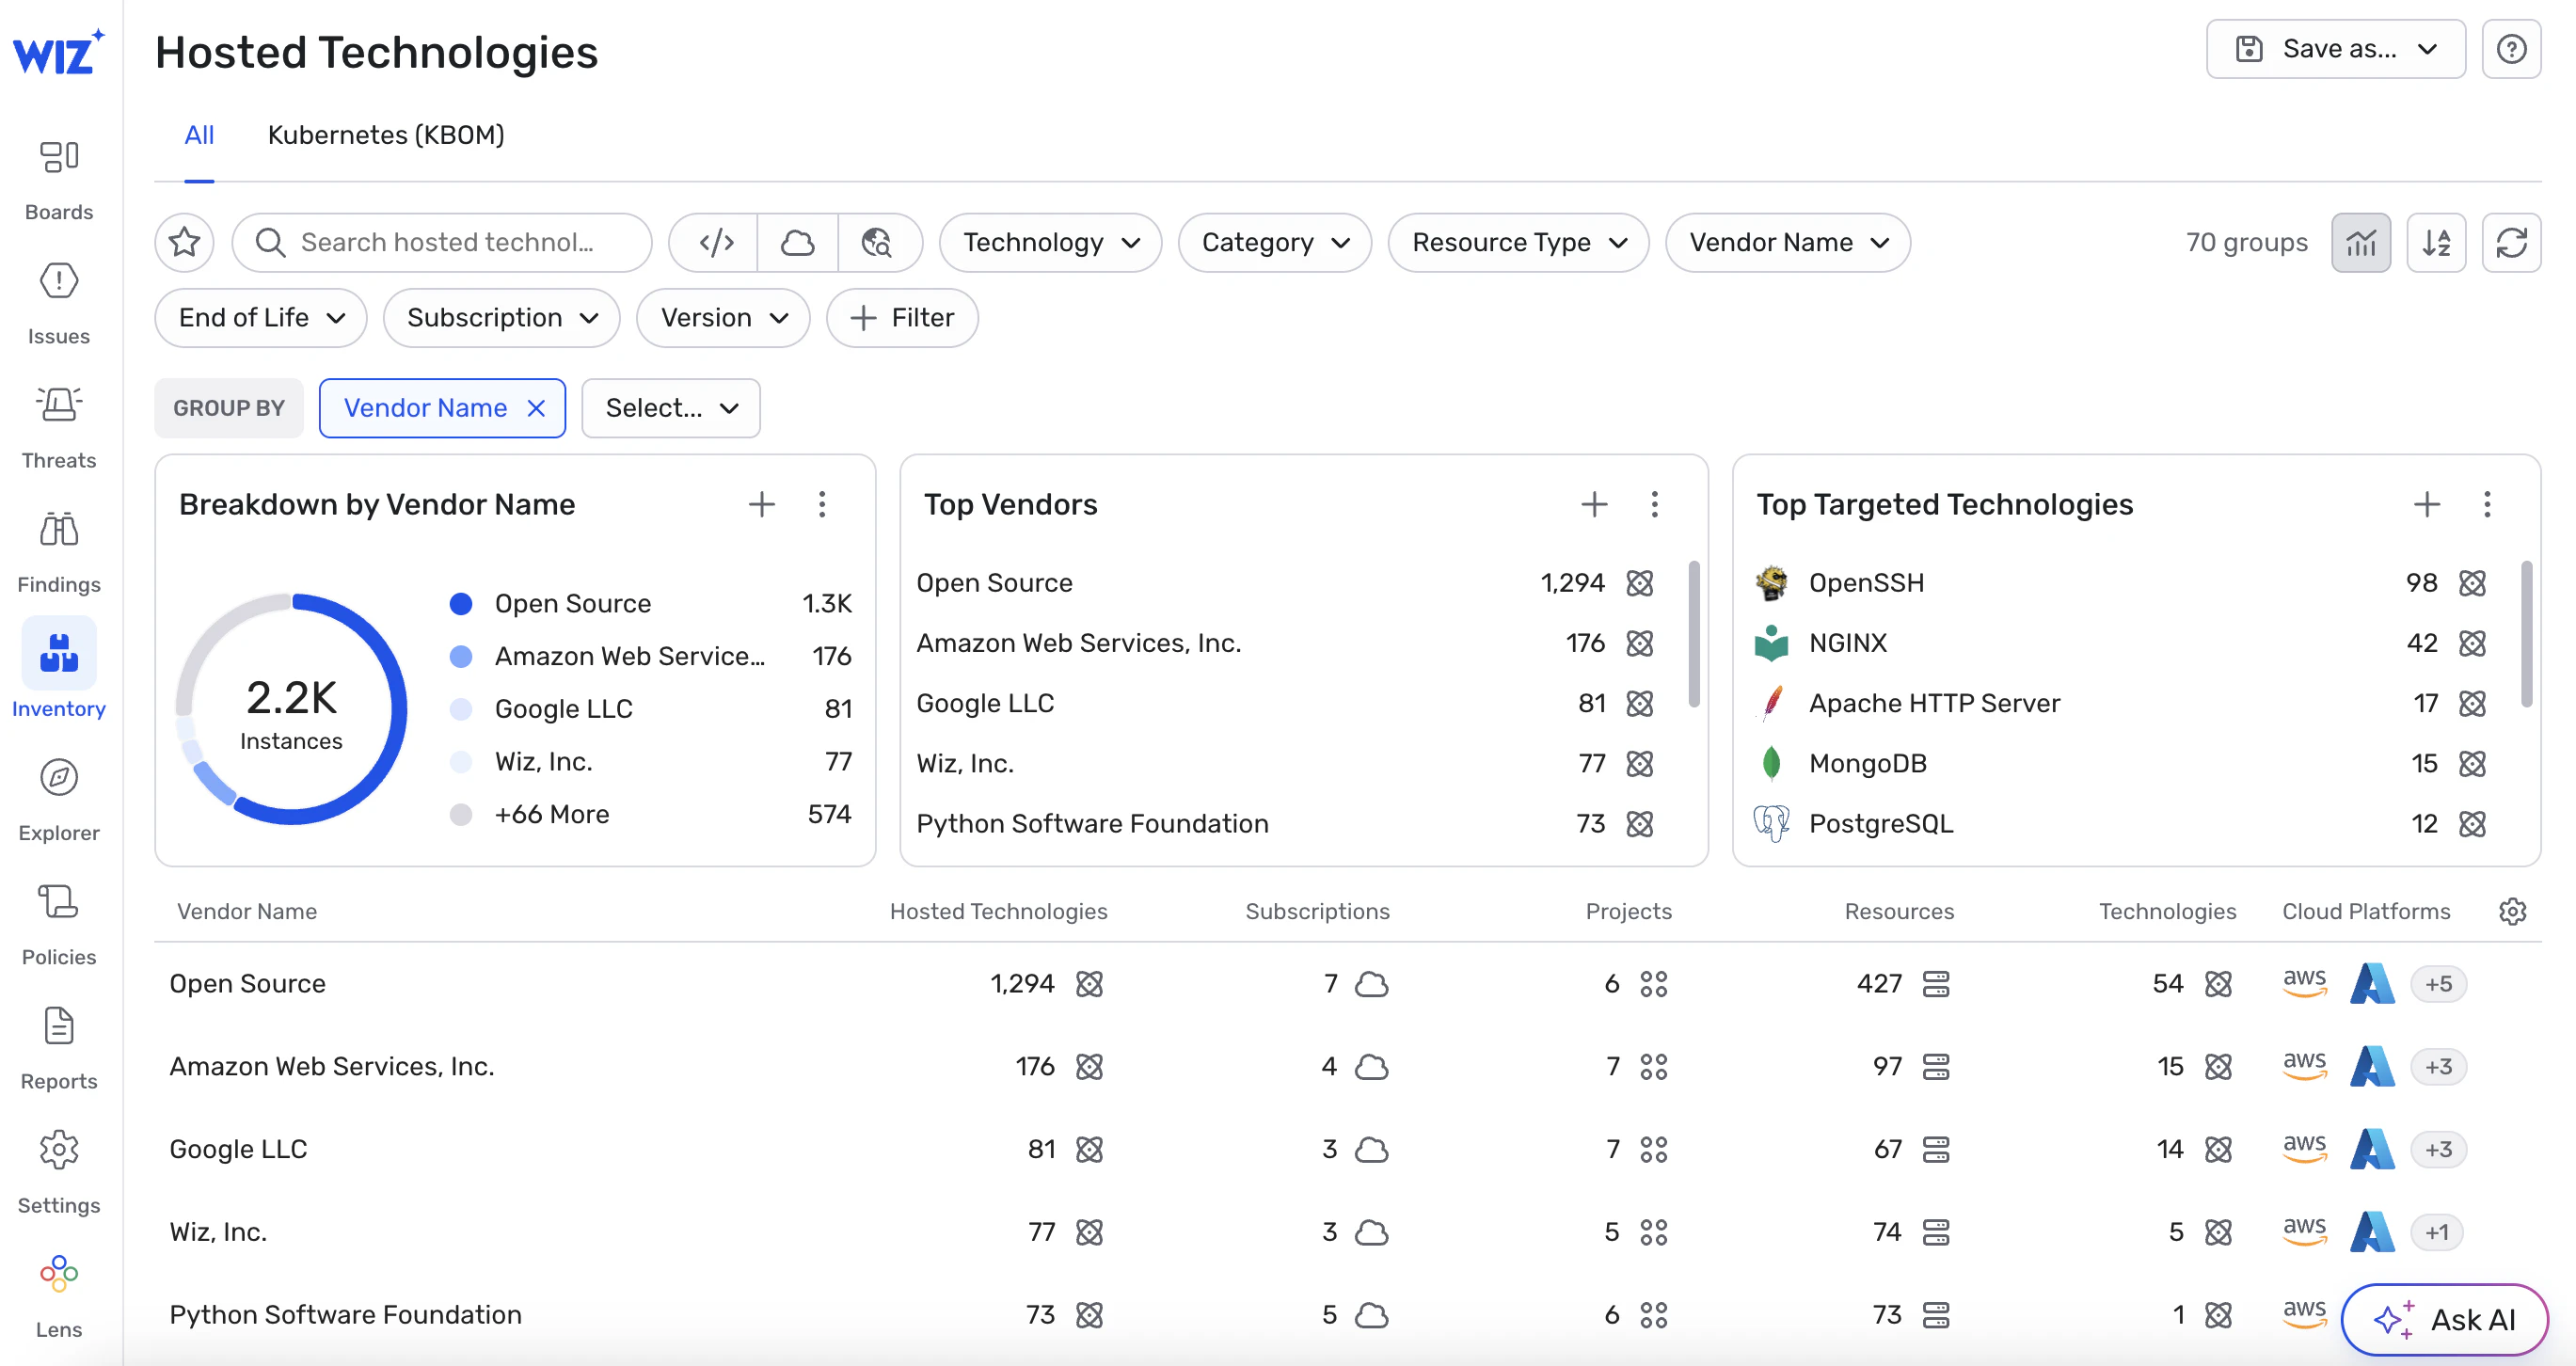Toggle the cloud filter icon
This screenshot has width=2576, height=1366.
coord(797,242)
